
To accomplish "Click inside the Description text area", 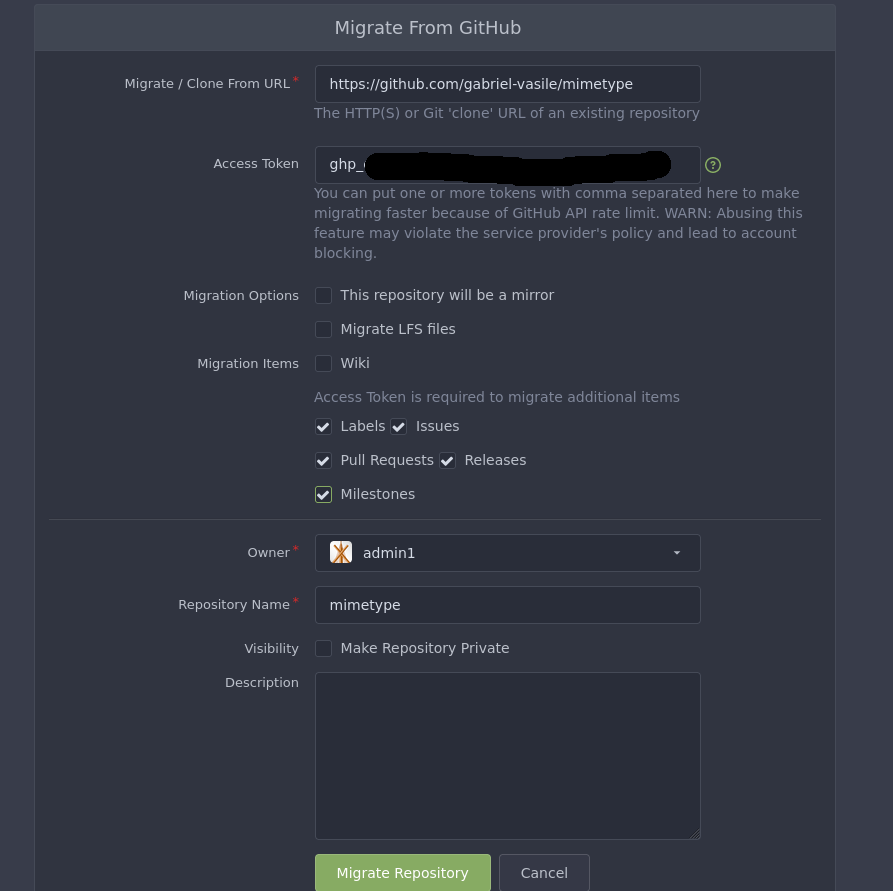I will point(507,750).
